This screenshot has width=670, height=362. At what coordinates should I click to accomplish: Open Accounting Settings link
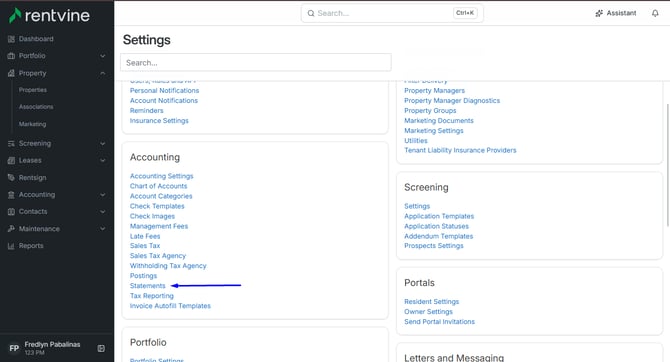click(x=162, y=176)
